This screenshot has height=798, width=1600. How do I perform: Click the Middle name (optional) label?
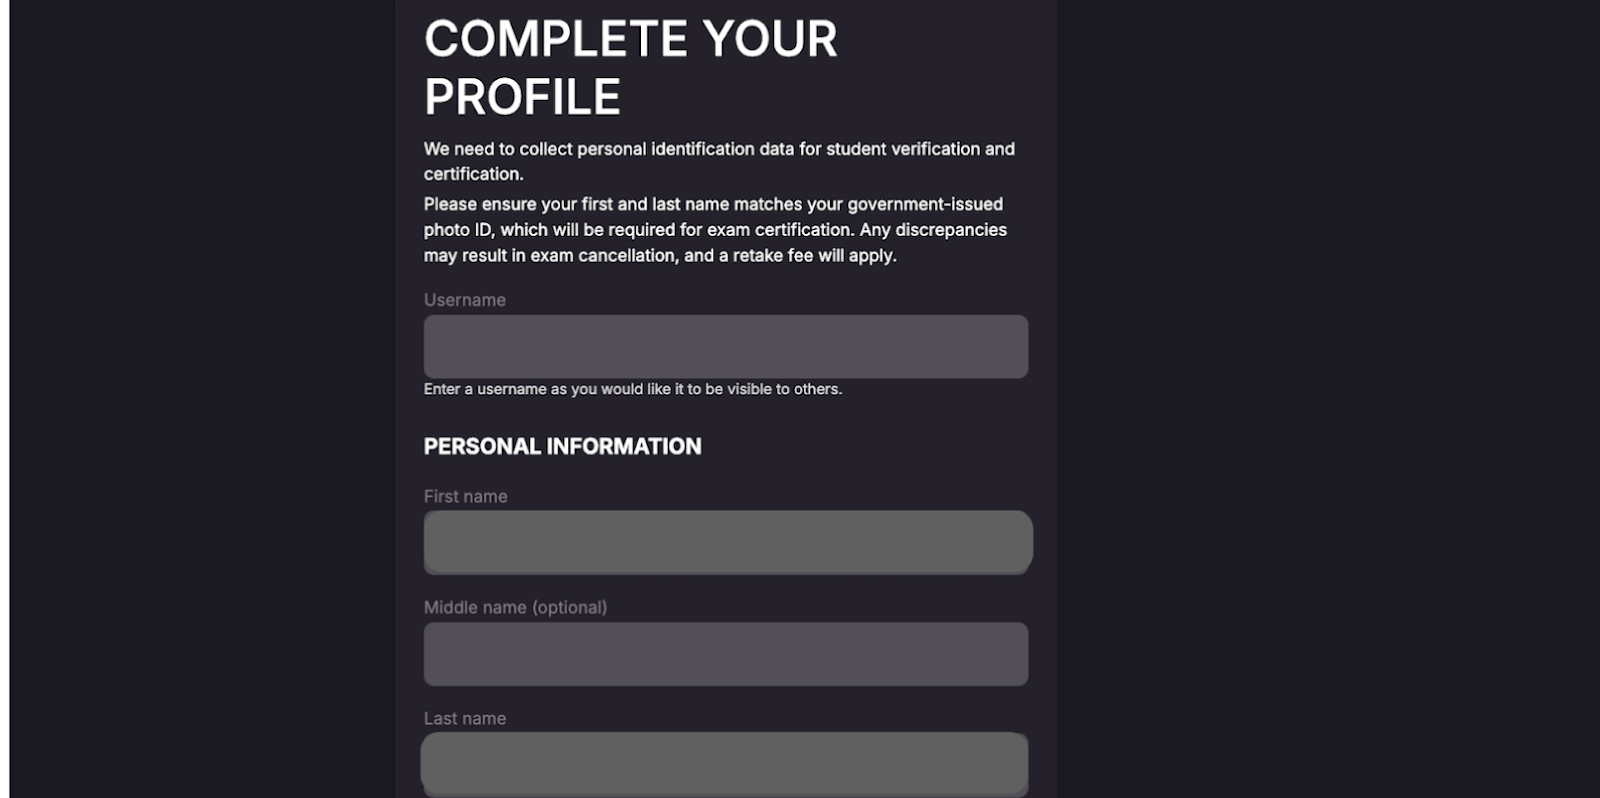(515, 607)
